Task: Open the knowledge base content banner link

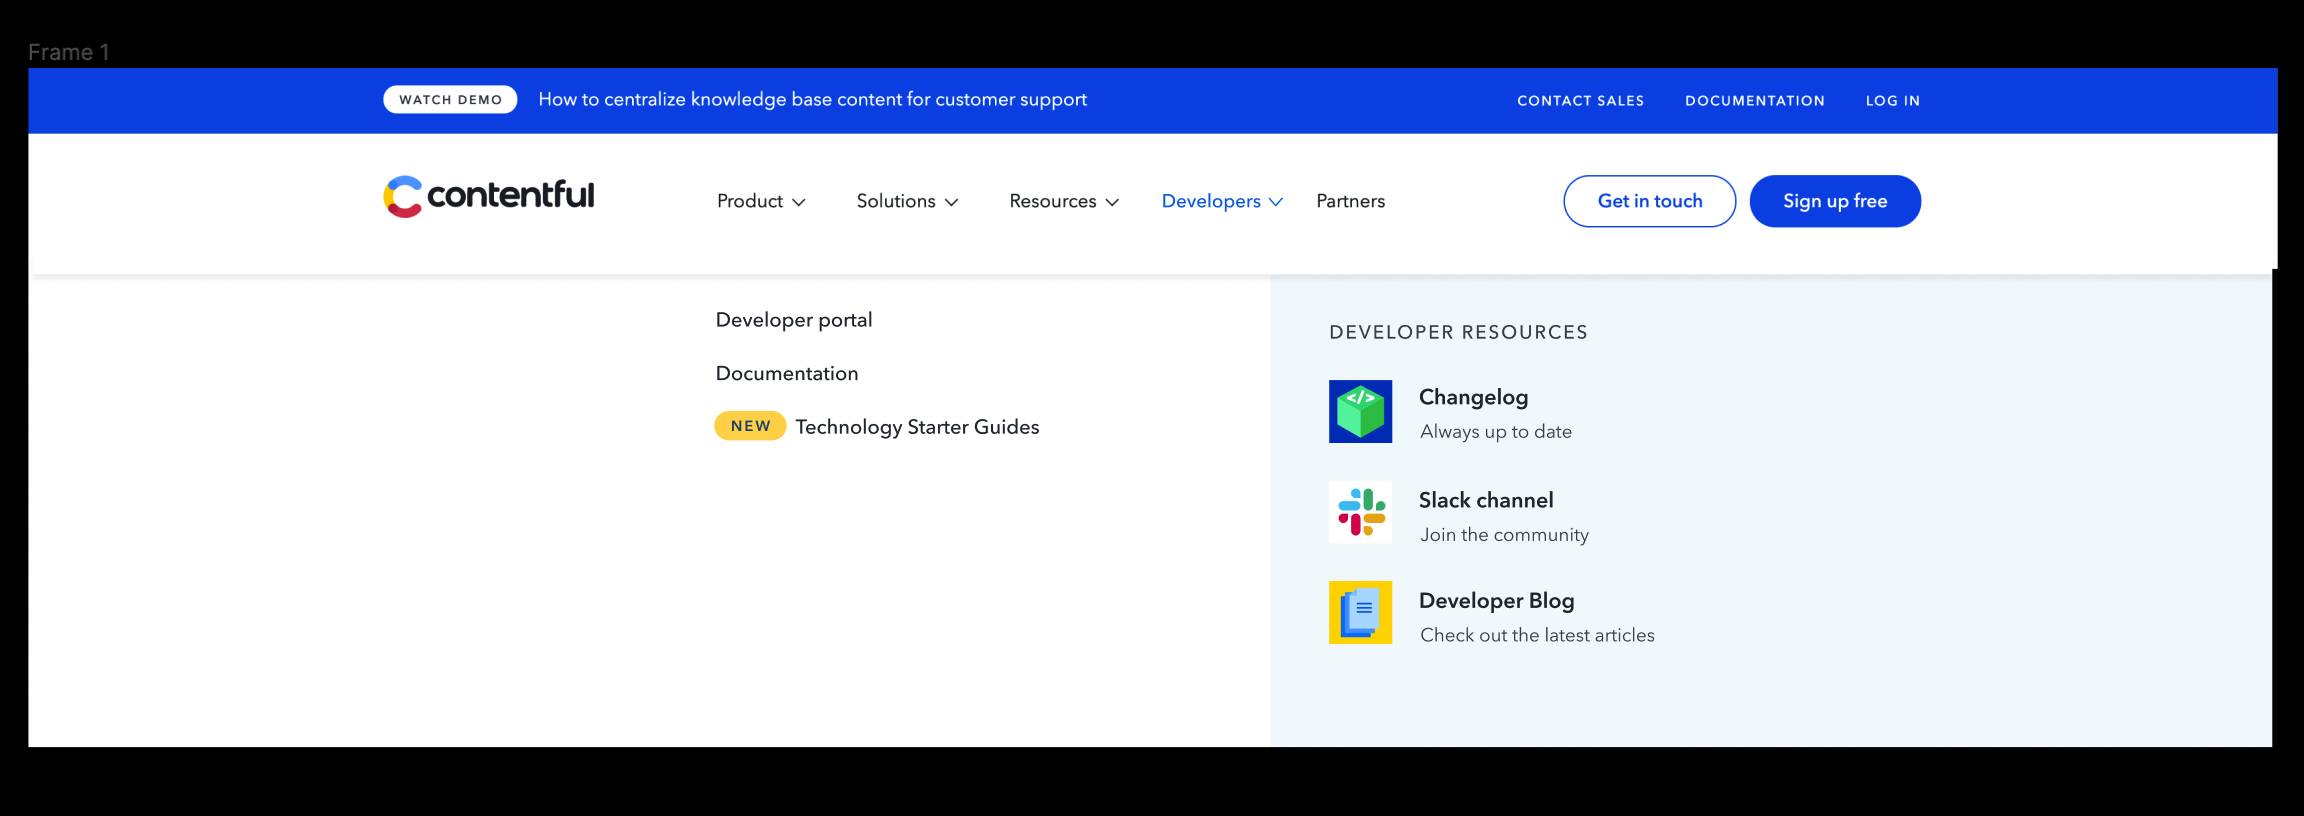Action: [812, 100]
